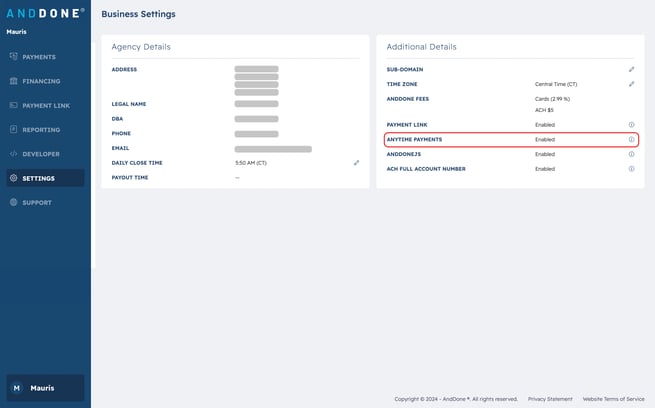Go to the Reporting section
Screen dimensions: 655x408
click(x=40, y=130)
